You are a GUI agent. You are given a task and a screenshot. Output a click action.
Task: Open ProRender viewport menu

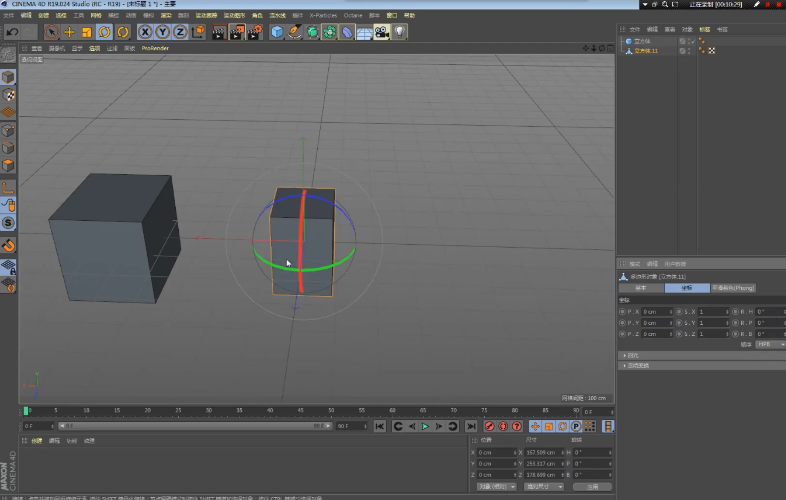tap(155, 48)
